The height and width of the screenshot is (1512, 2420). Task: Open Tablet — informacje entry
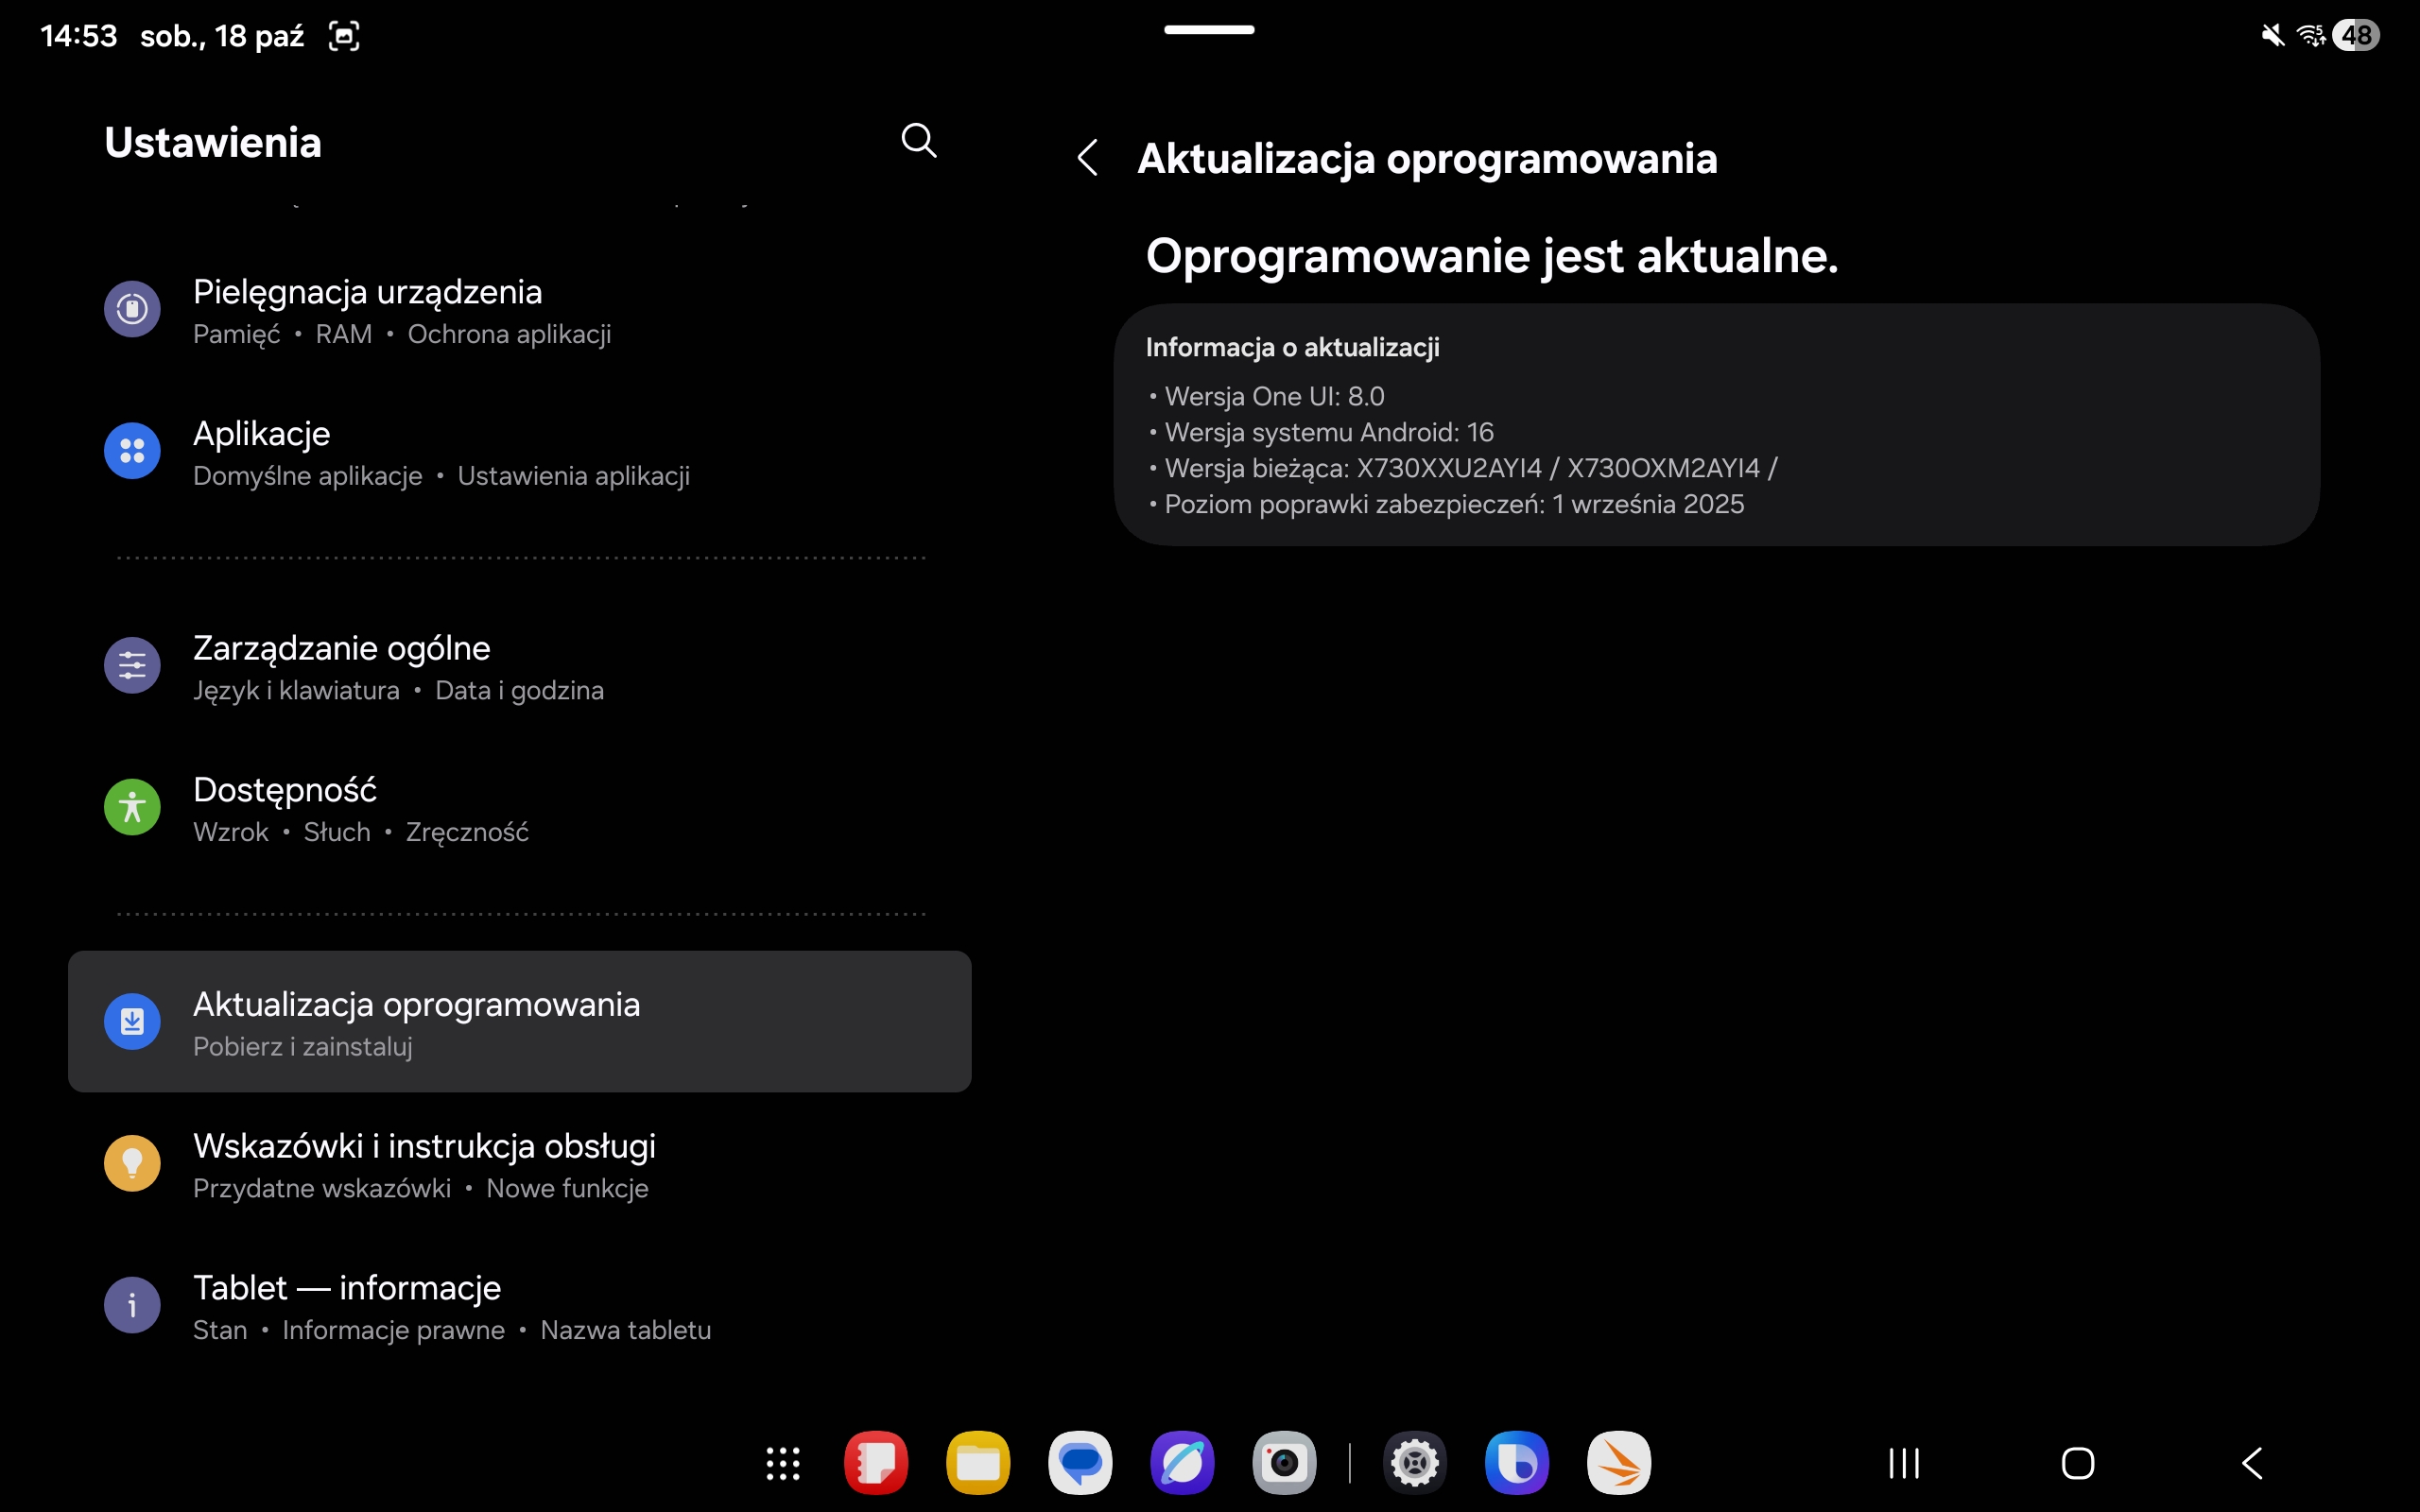pos(520,1306)
